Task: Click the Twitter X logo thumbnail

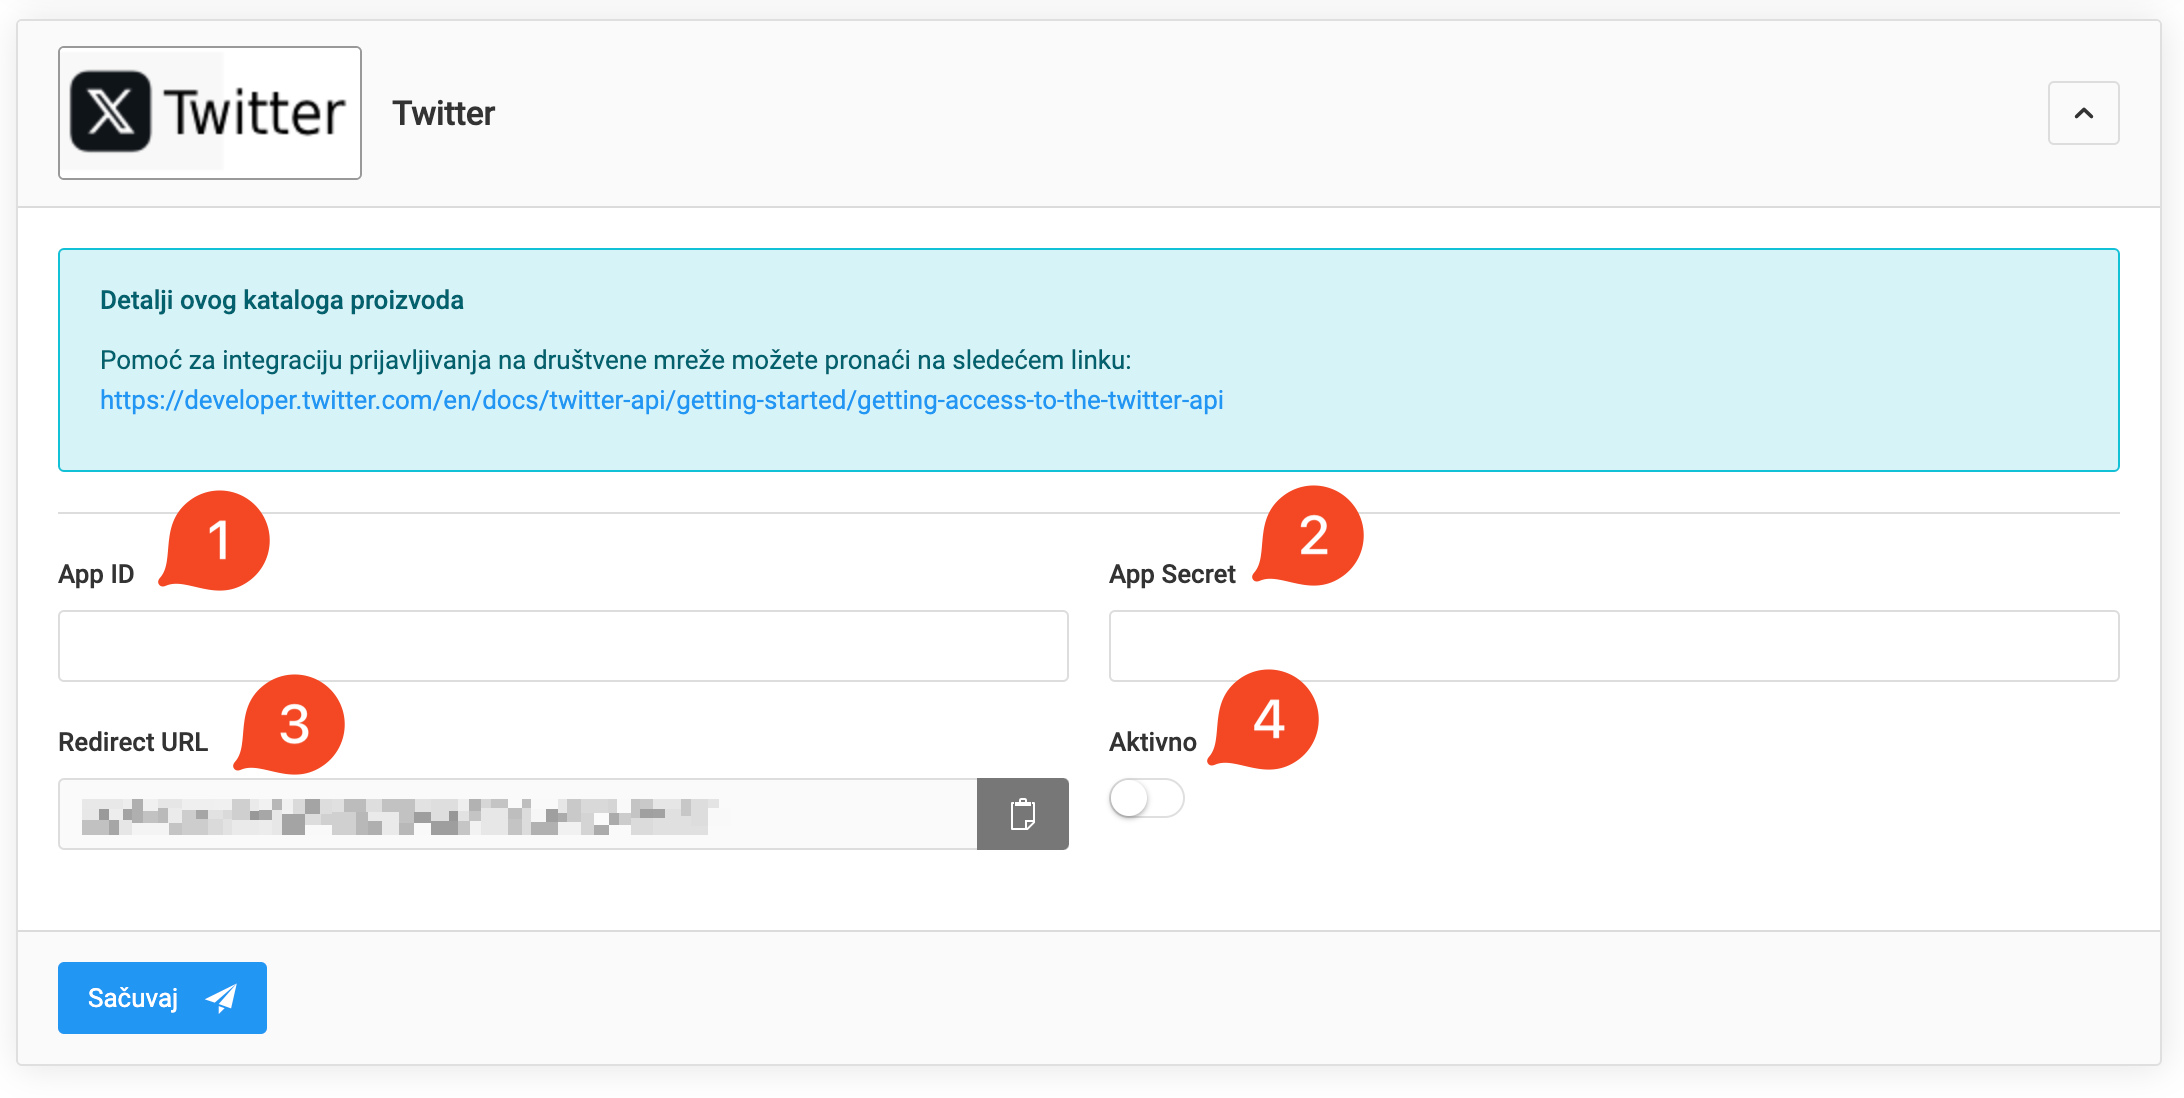Action: pyautogui.click(x=210, y=113)
